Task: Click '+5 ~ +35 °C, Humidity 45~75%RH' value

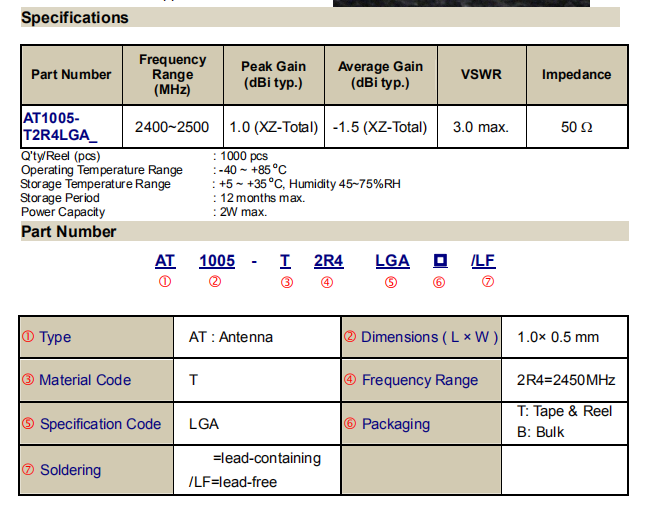Action: 310,184
